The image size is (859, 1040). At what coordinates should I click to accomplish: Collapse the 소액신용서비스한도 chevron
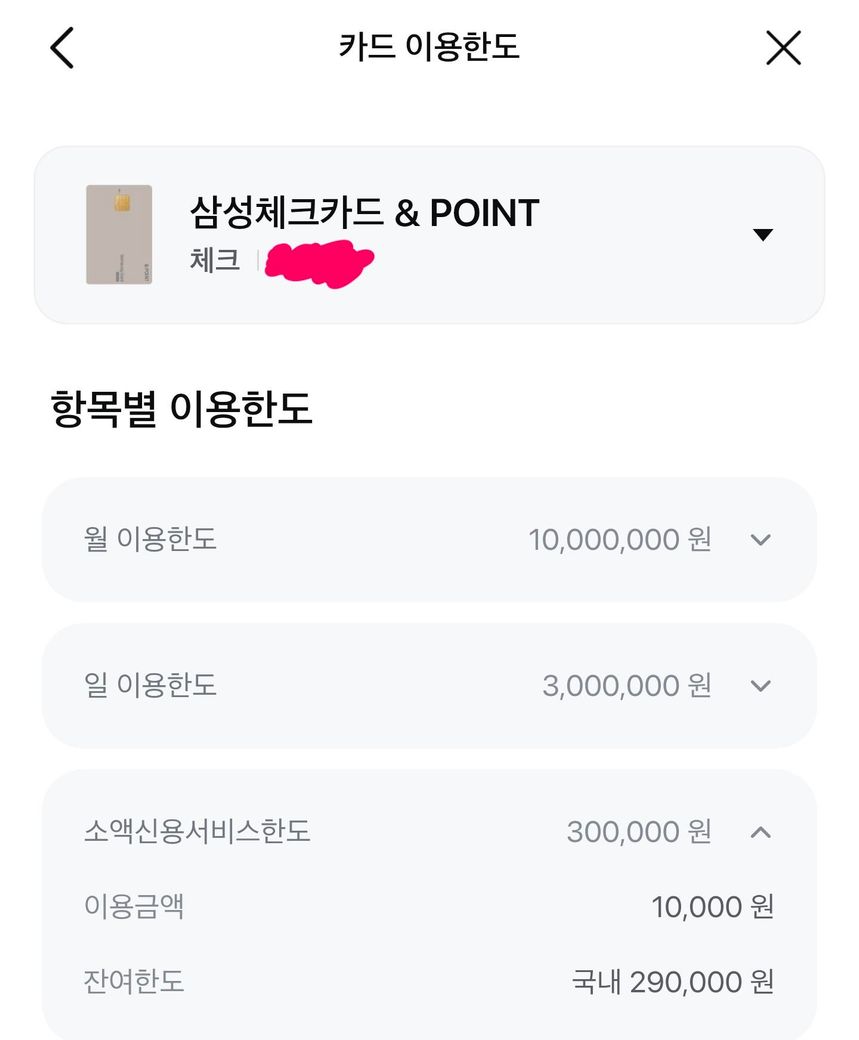coord(760,832)
